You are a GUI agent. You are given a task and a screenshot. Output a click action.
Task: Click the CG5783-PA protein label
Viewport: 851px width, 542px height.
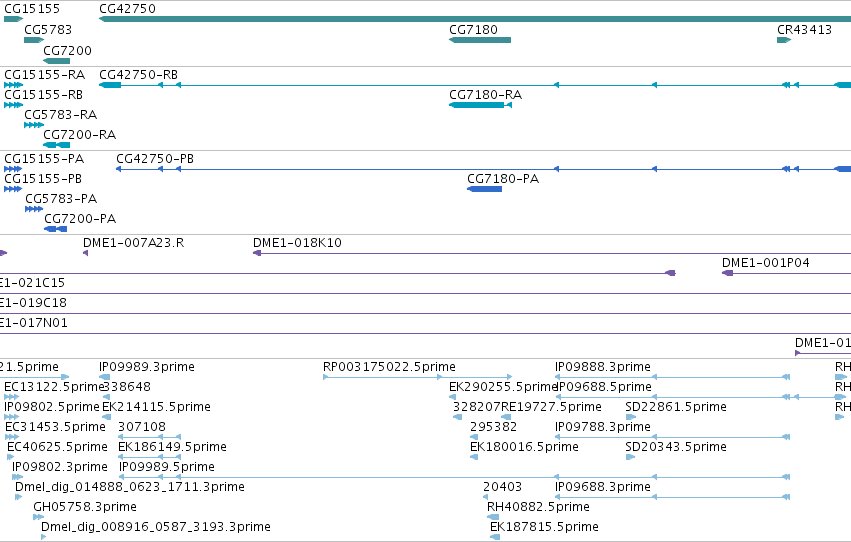(x=61, y=199)
